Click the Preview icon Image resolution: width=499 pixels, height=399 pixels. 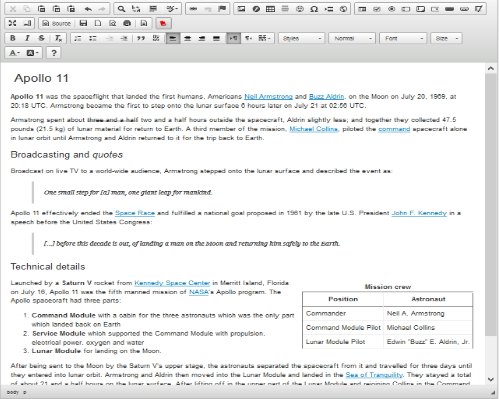[113, 23]
